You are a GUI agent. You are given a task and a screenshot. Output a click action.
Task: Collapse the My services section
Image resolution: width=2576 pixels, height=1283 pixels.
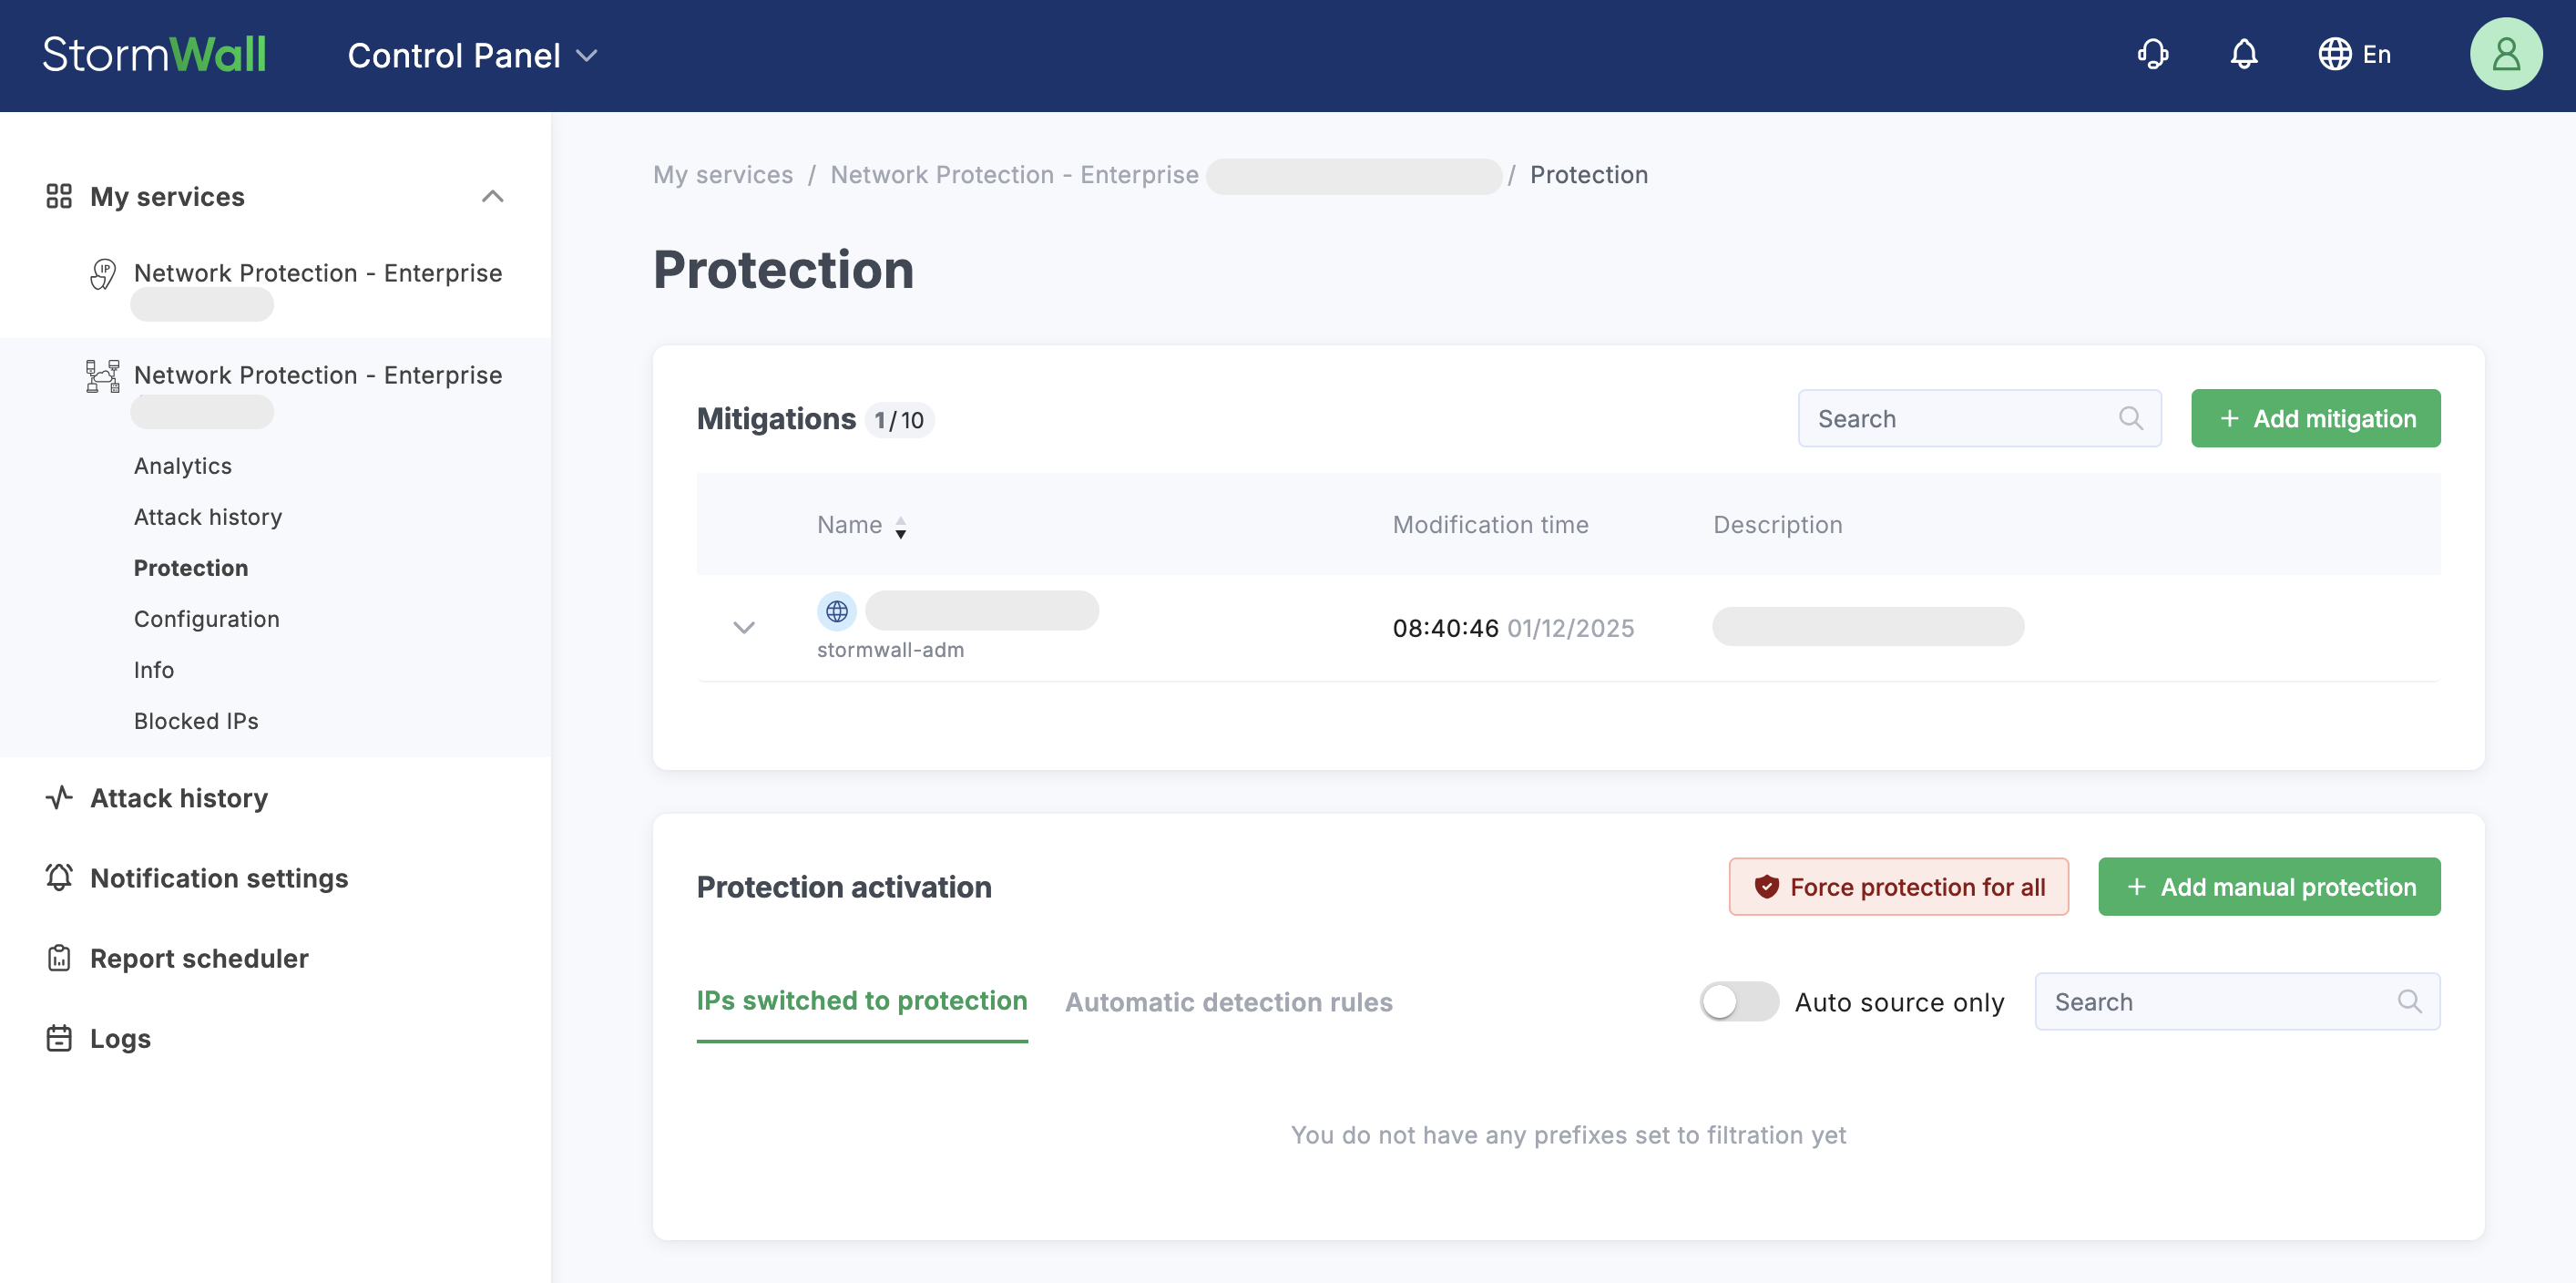click(492, 196)
